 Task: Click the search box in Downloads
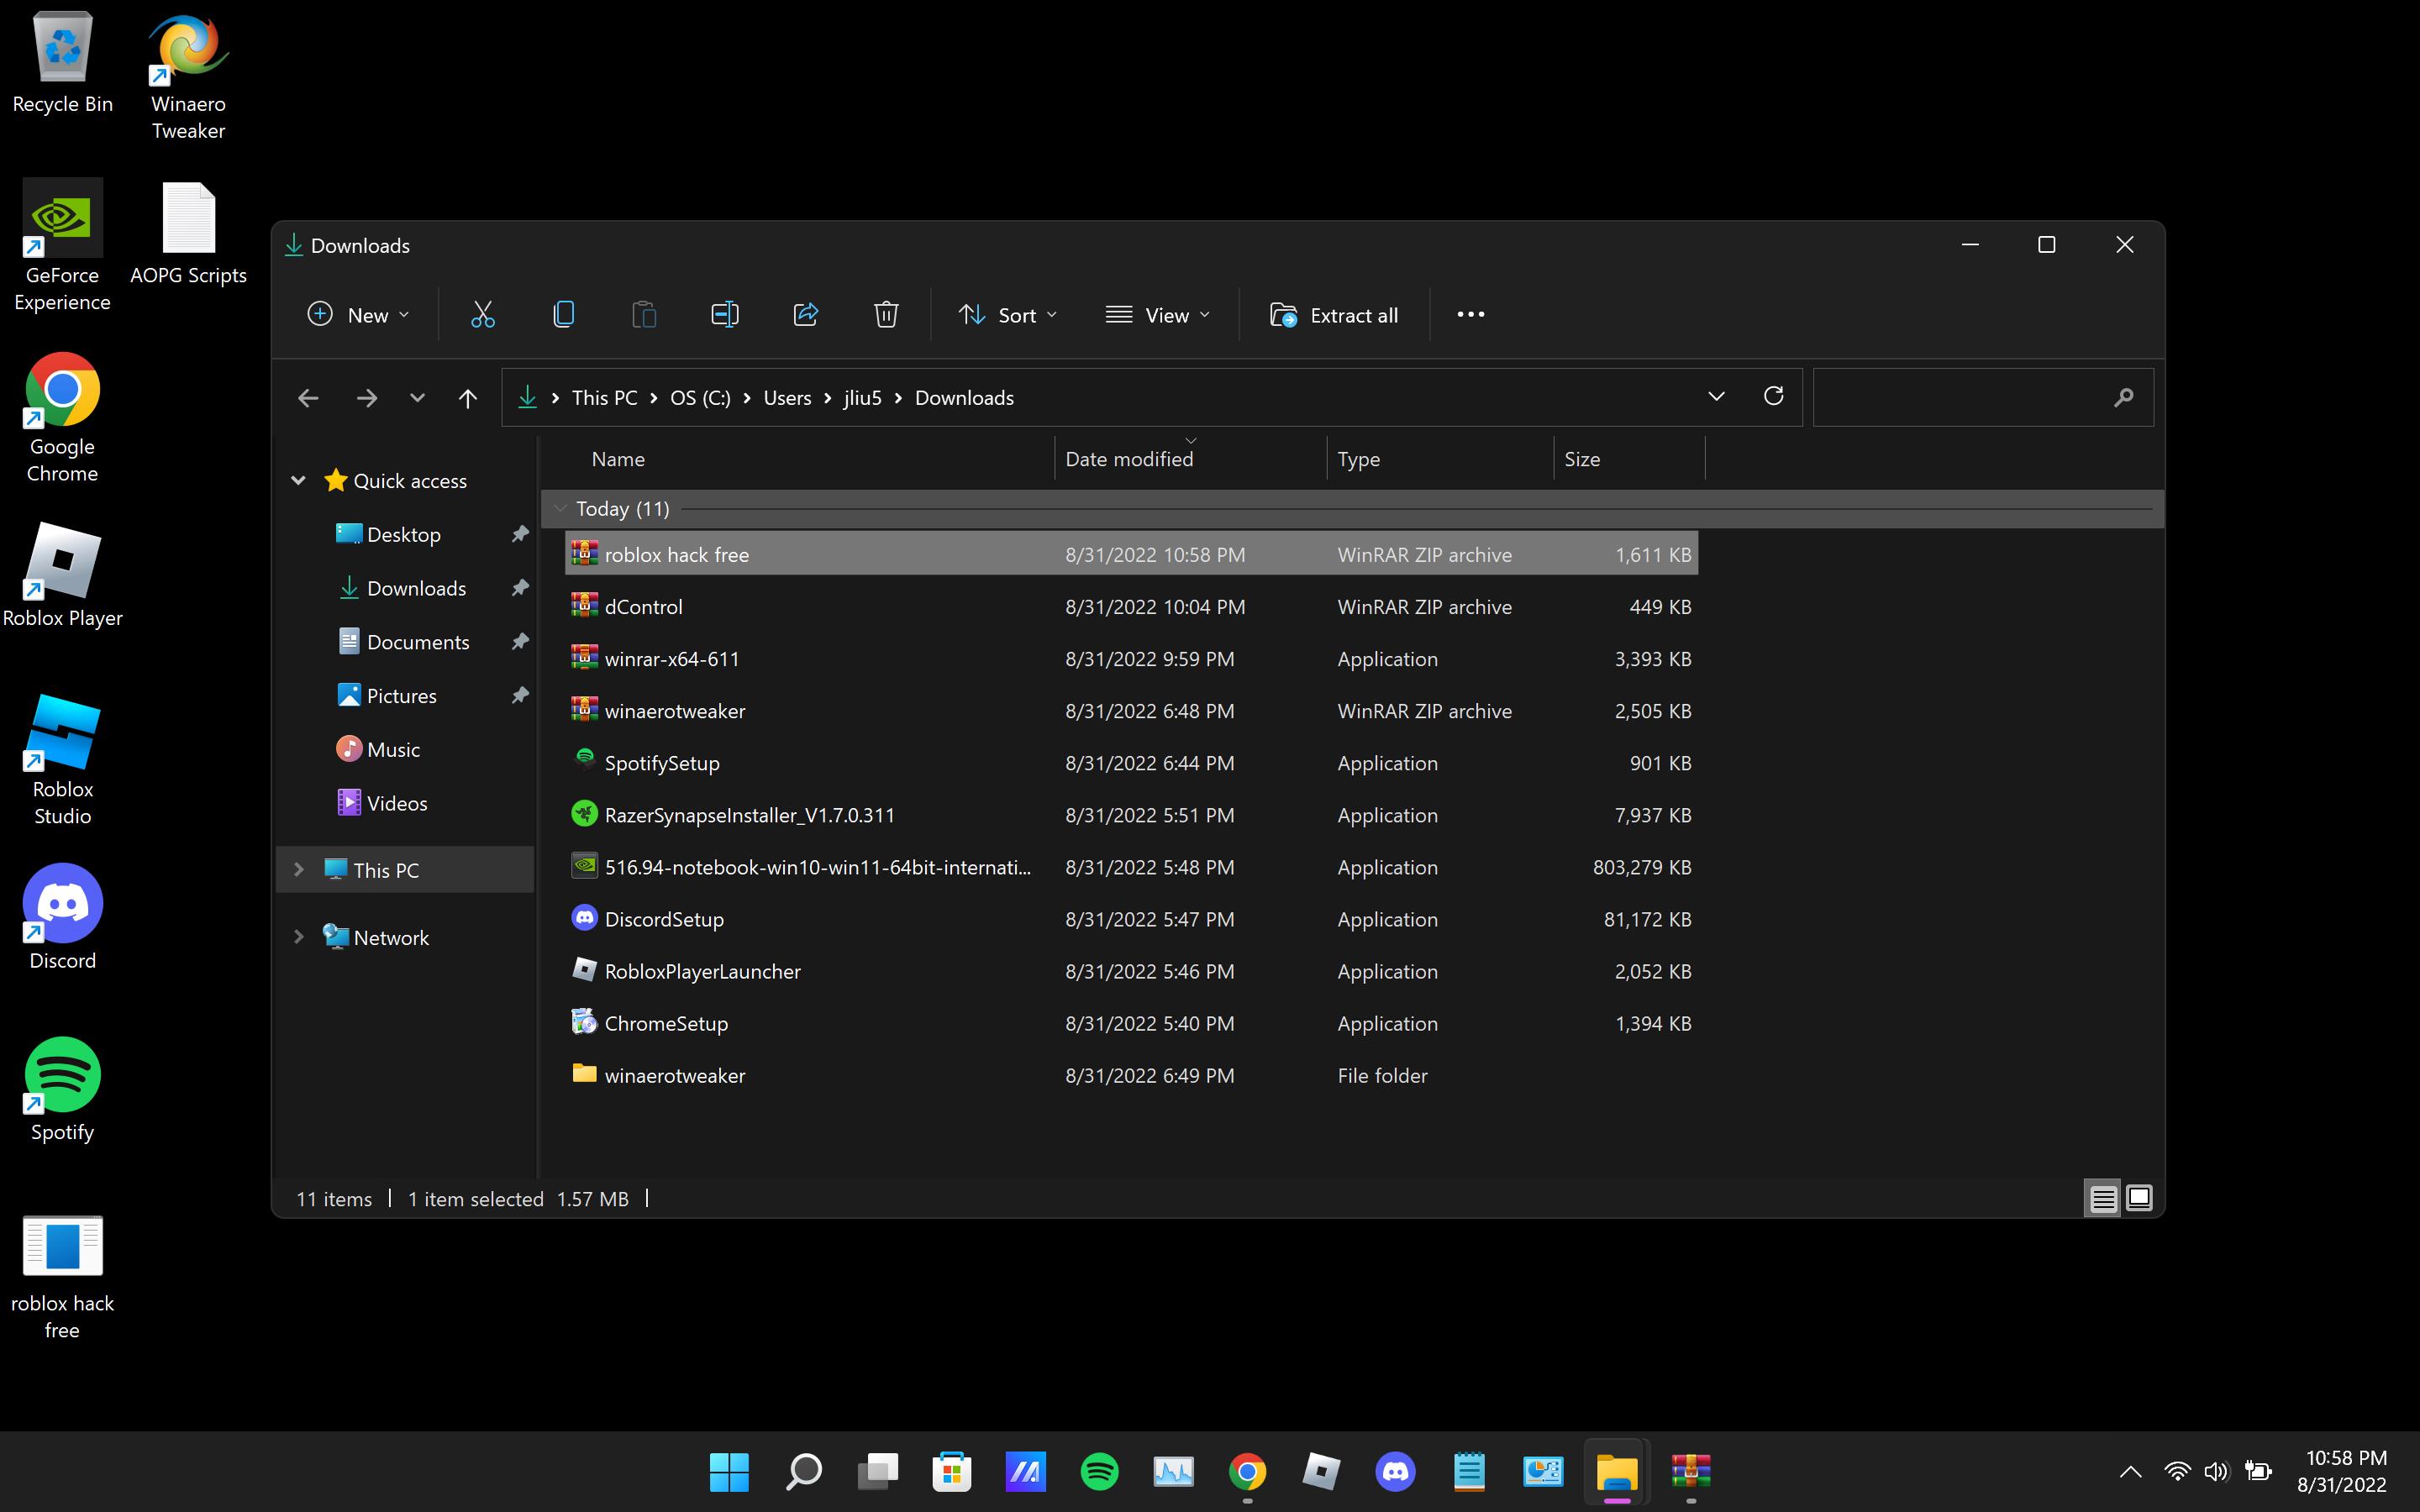[x=1960, y=398]
